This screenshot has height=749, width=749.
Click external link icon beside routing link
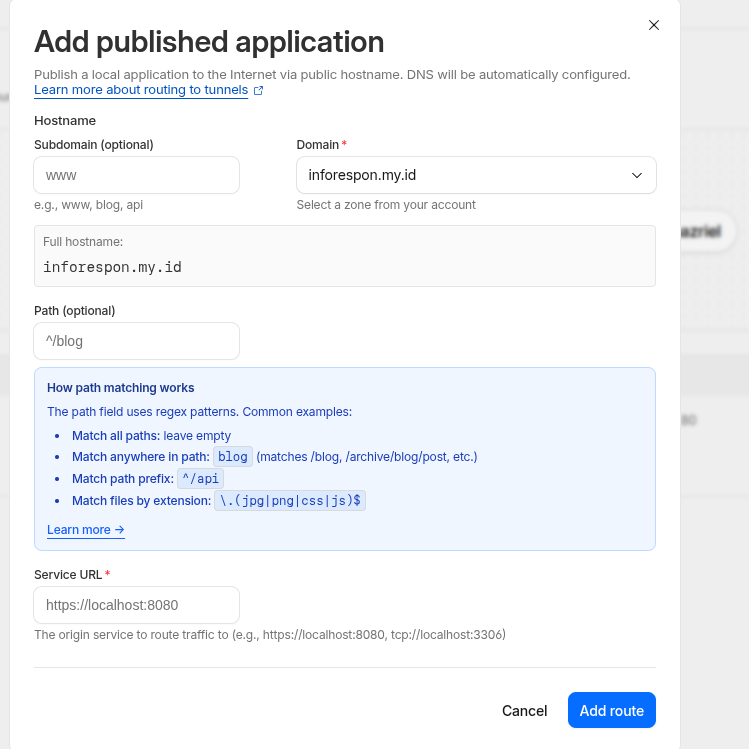click(258, 91)
